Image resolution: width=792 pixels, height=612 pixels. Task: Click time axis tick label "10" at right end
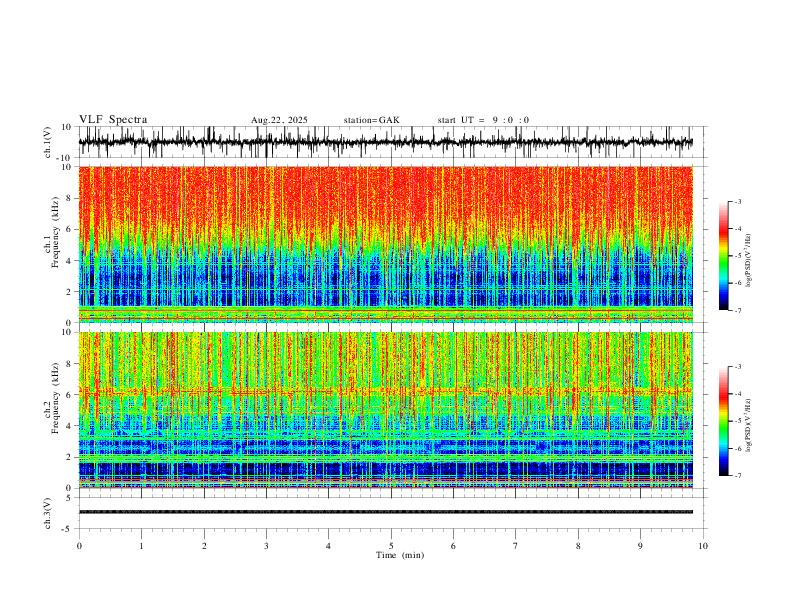pos(703,546)
